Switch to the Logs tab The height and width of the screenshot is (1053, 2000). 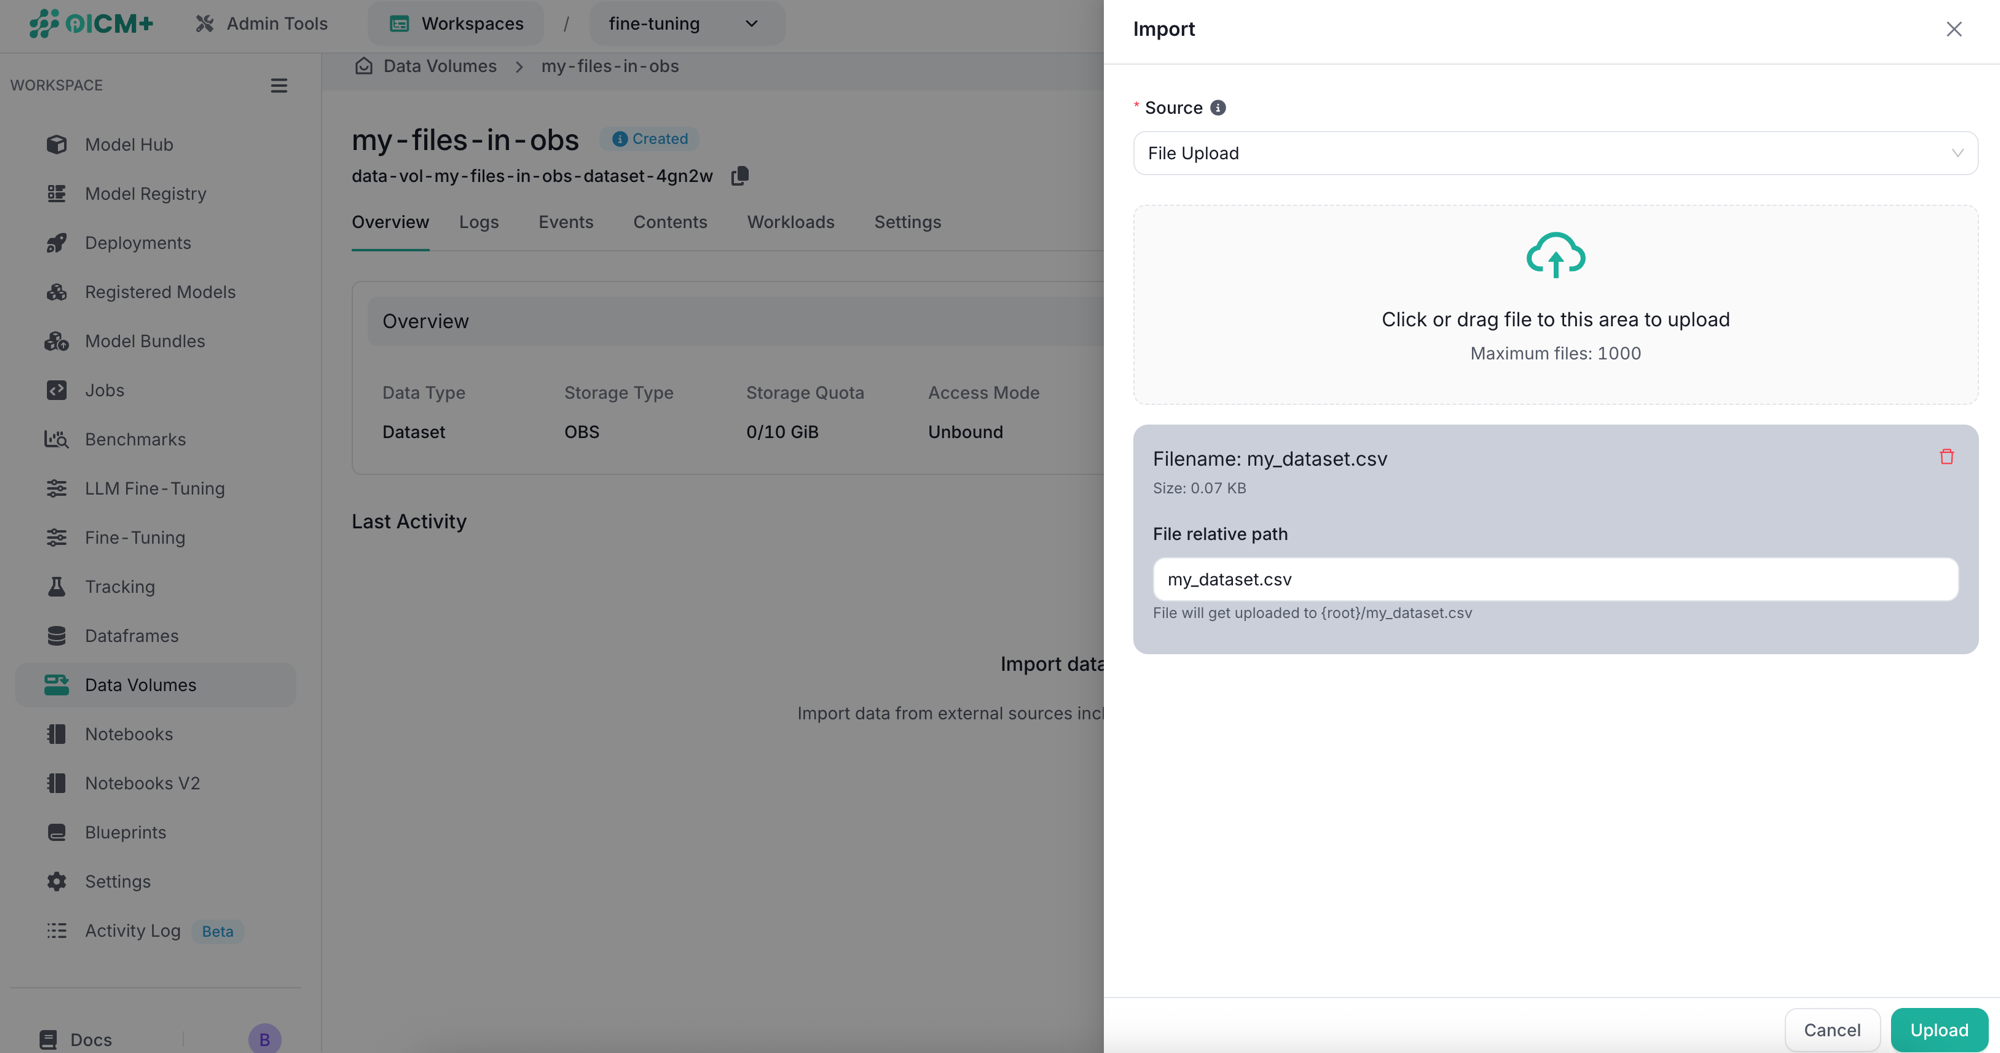click(478, 222)
